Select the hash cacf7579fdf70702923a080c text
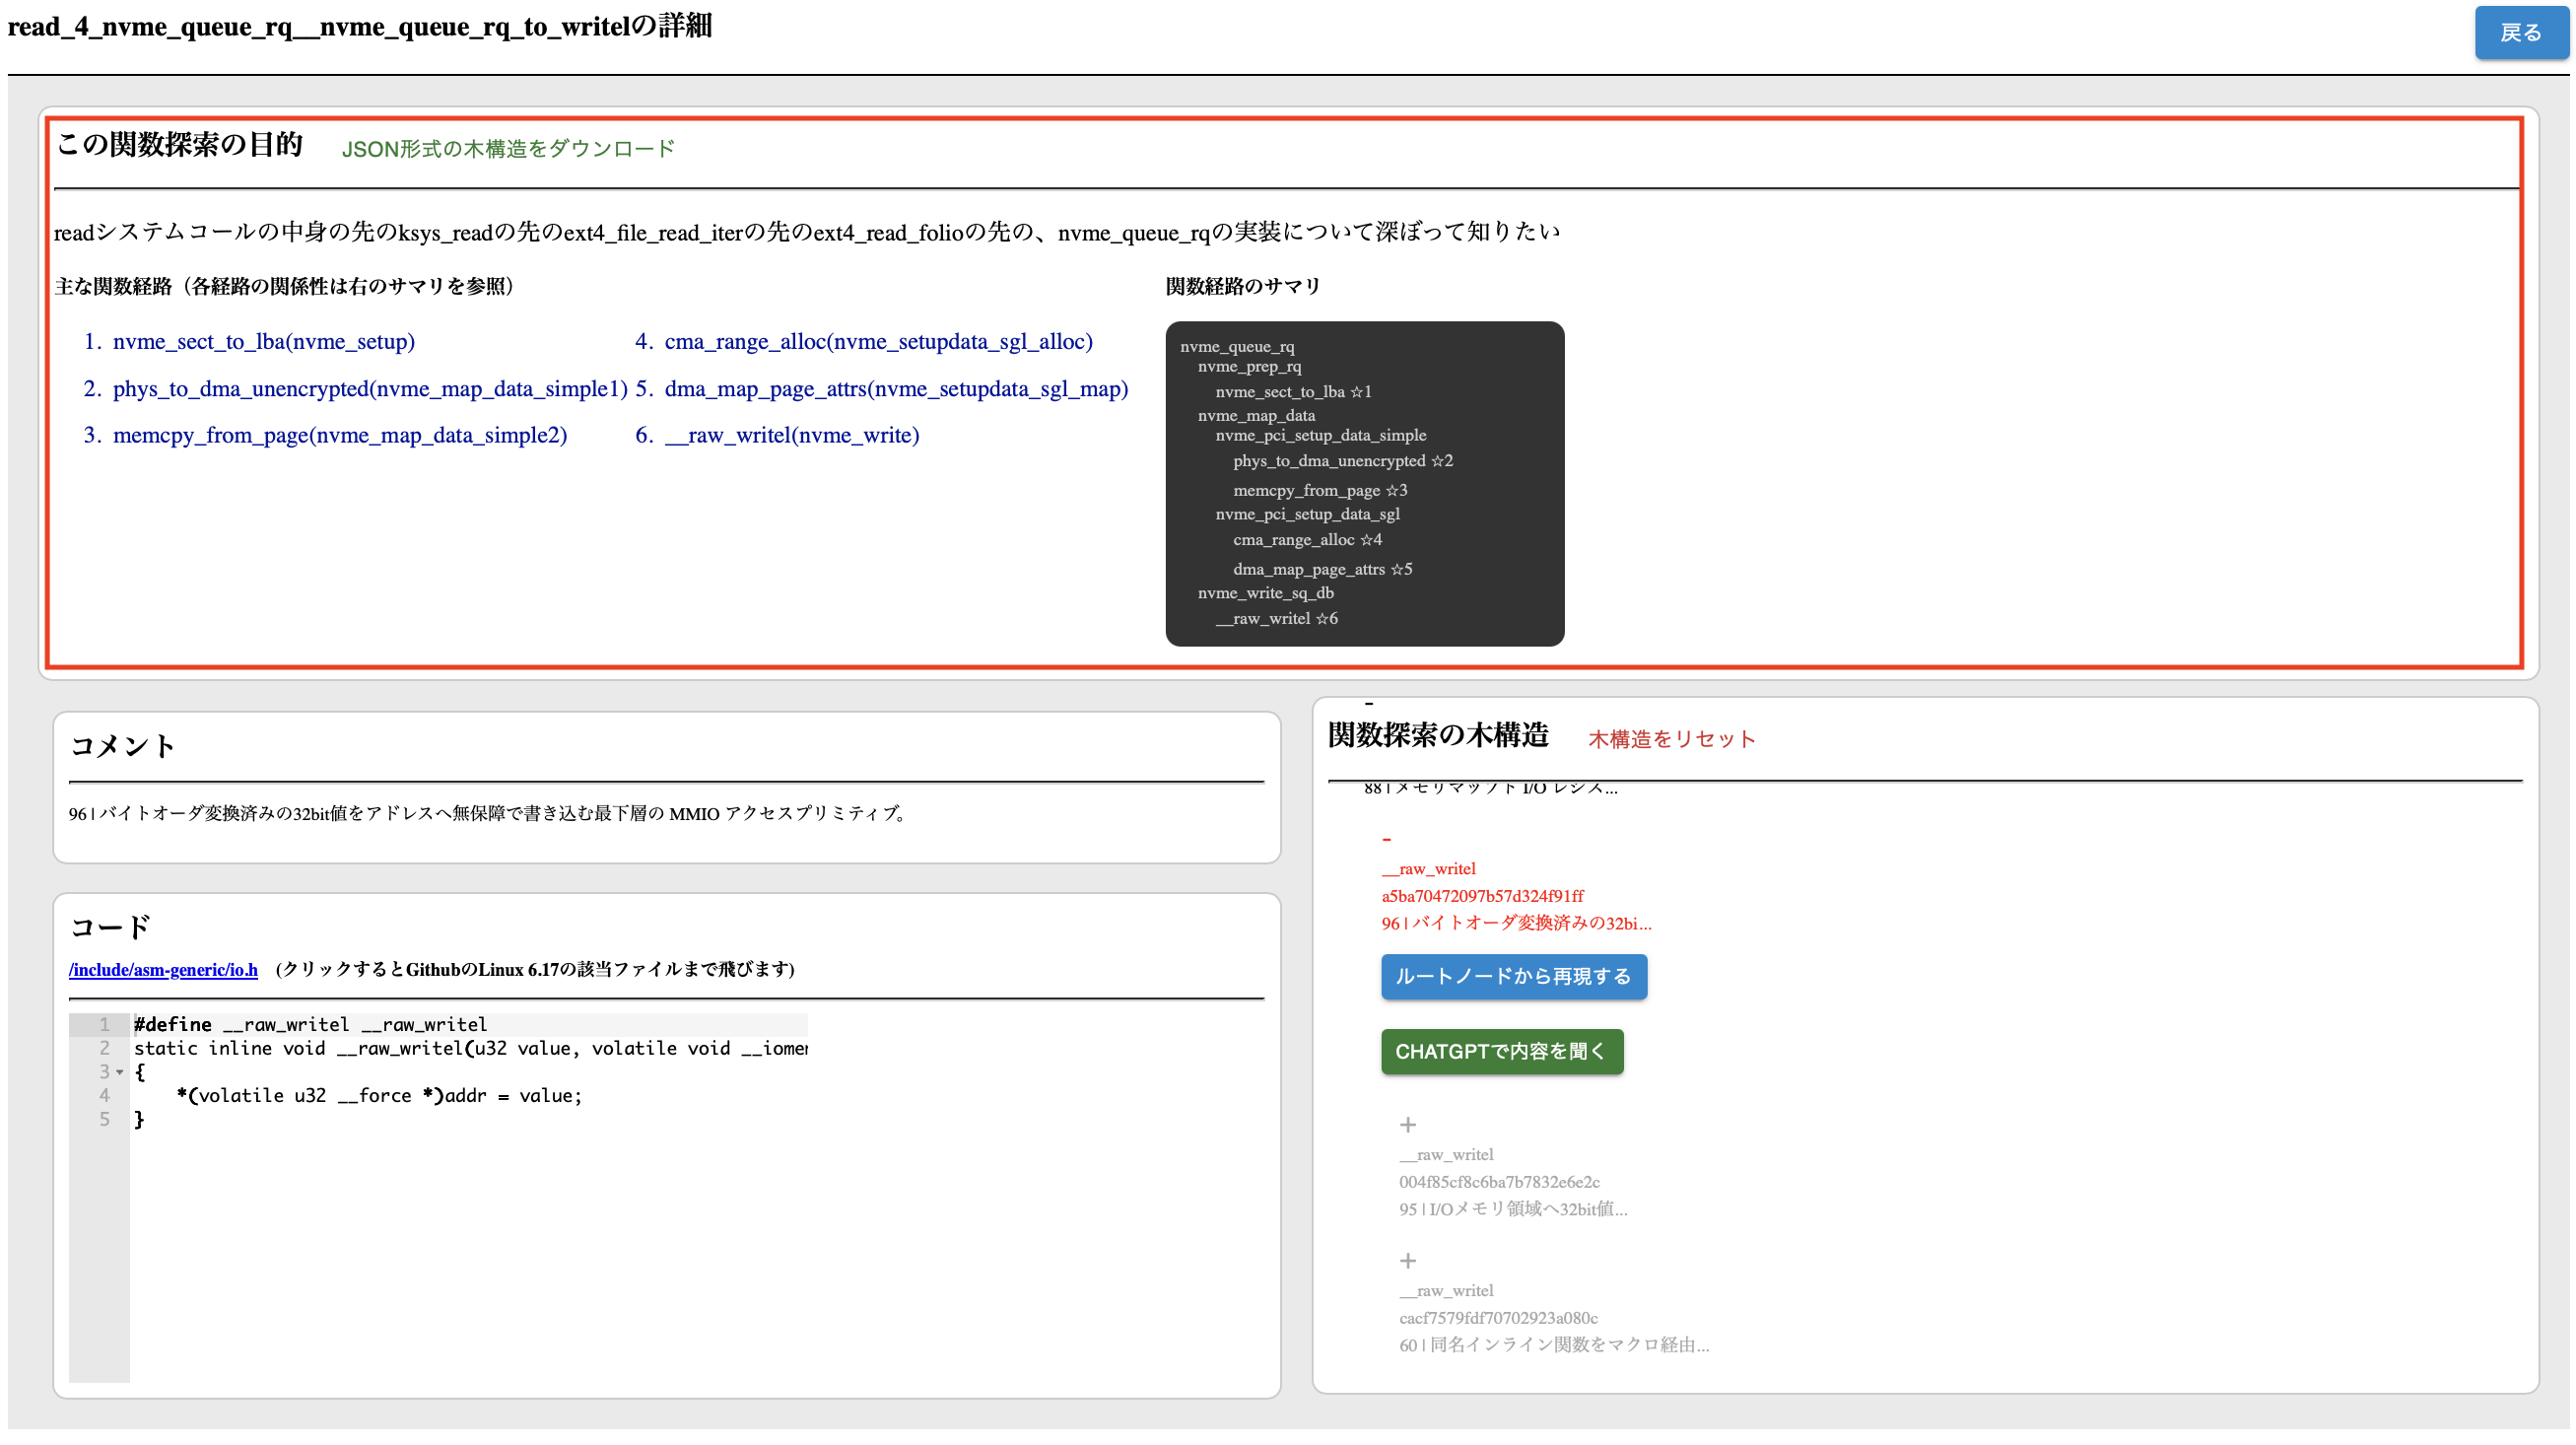Image resolution: width=2576 pixels, height=1445 pixels. point(1497,1318)
